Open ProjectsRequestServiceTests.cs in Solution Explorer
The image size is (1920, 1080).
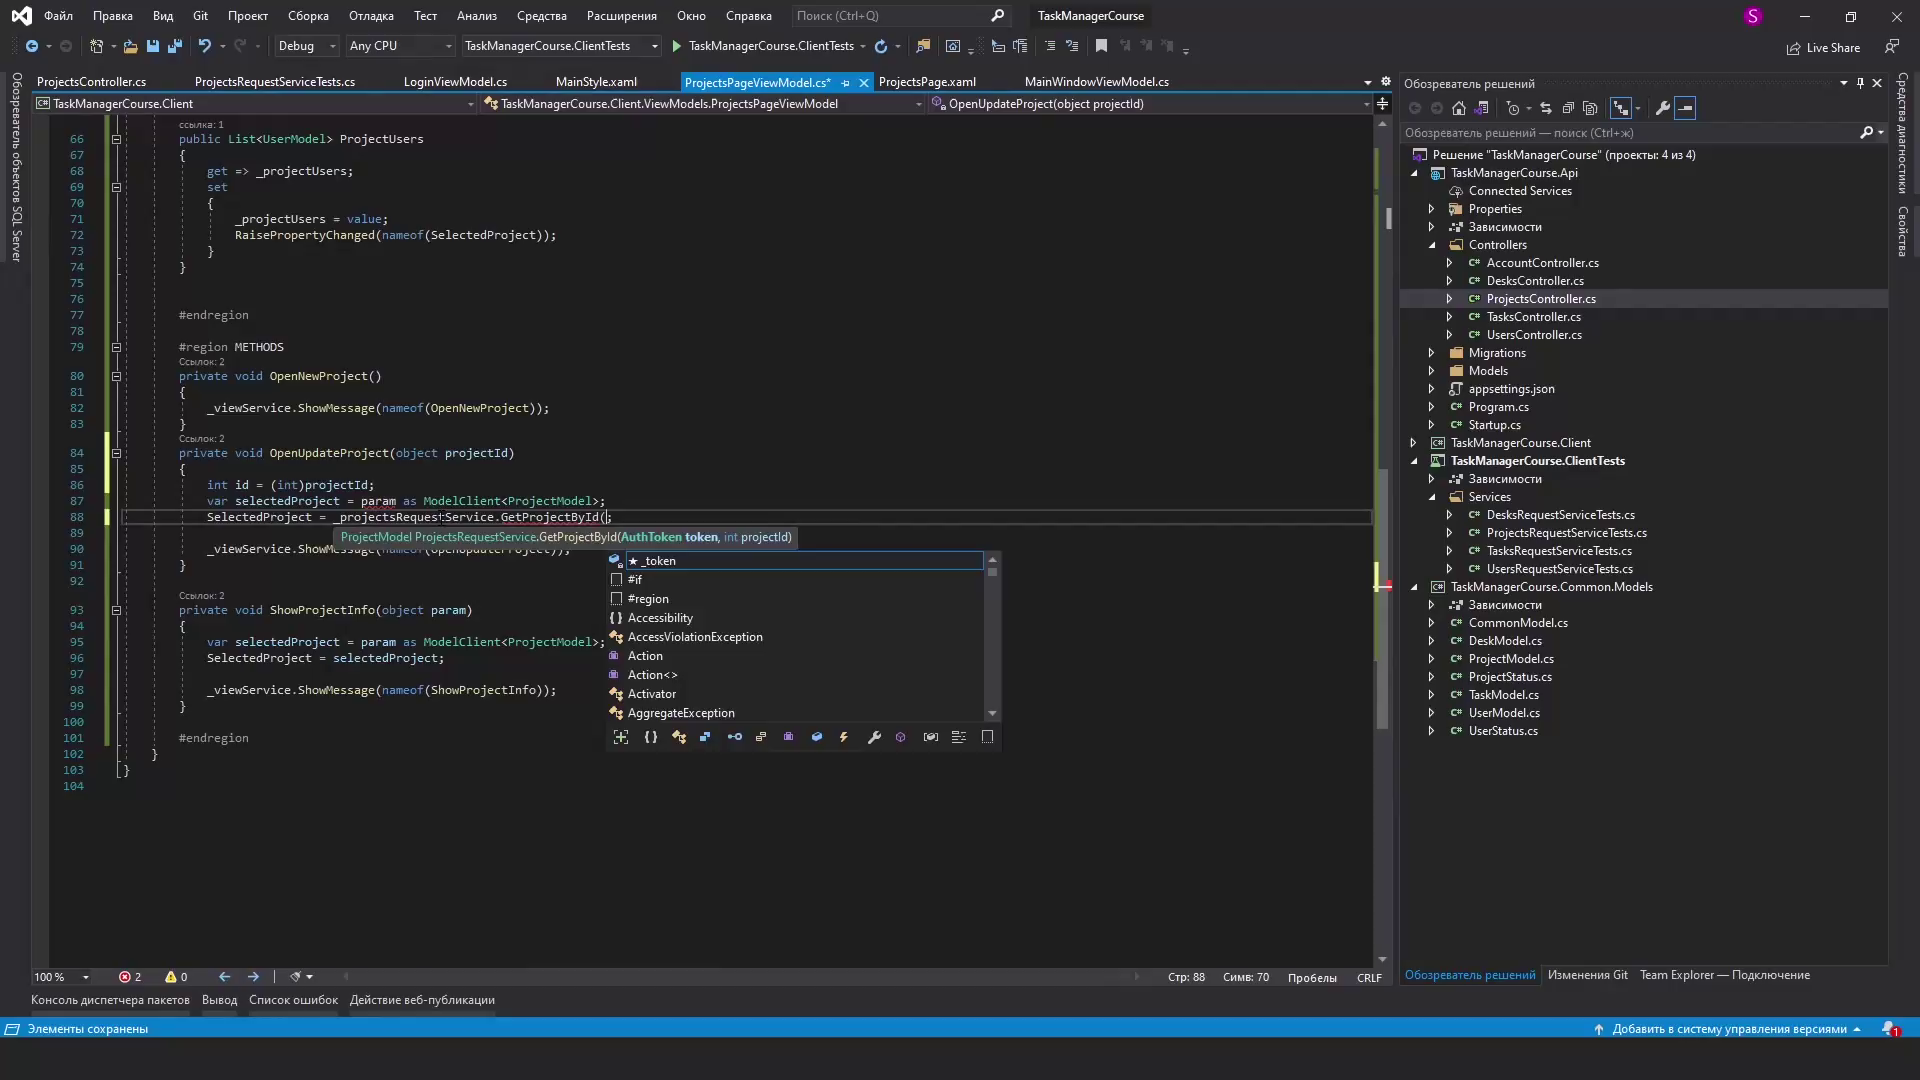pos(1566,533)
